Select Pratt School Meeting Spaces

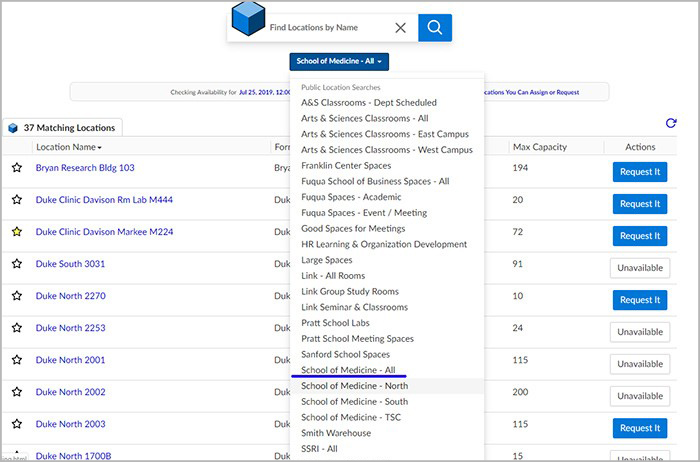(357, 339)
